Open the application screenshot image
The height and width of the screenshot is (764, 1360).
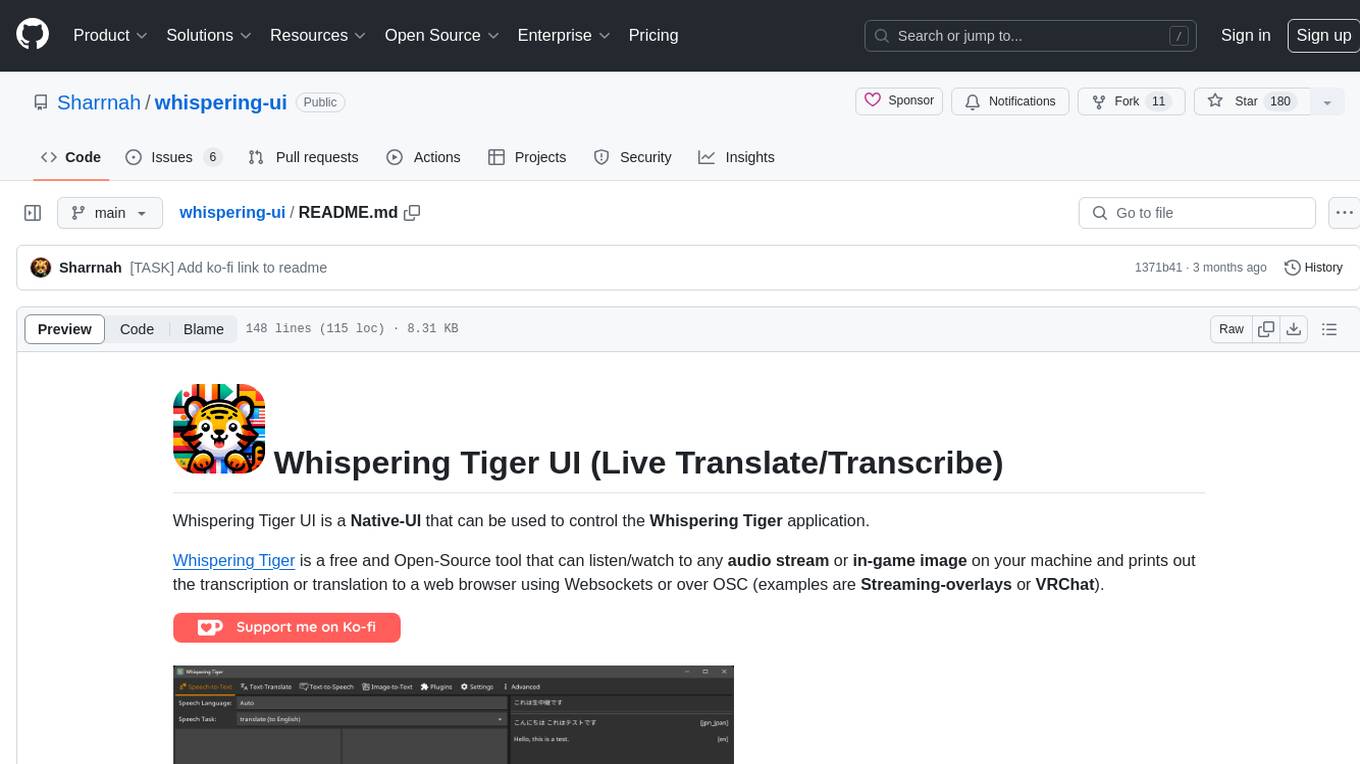point(453,714)
